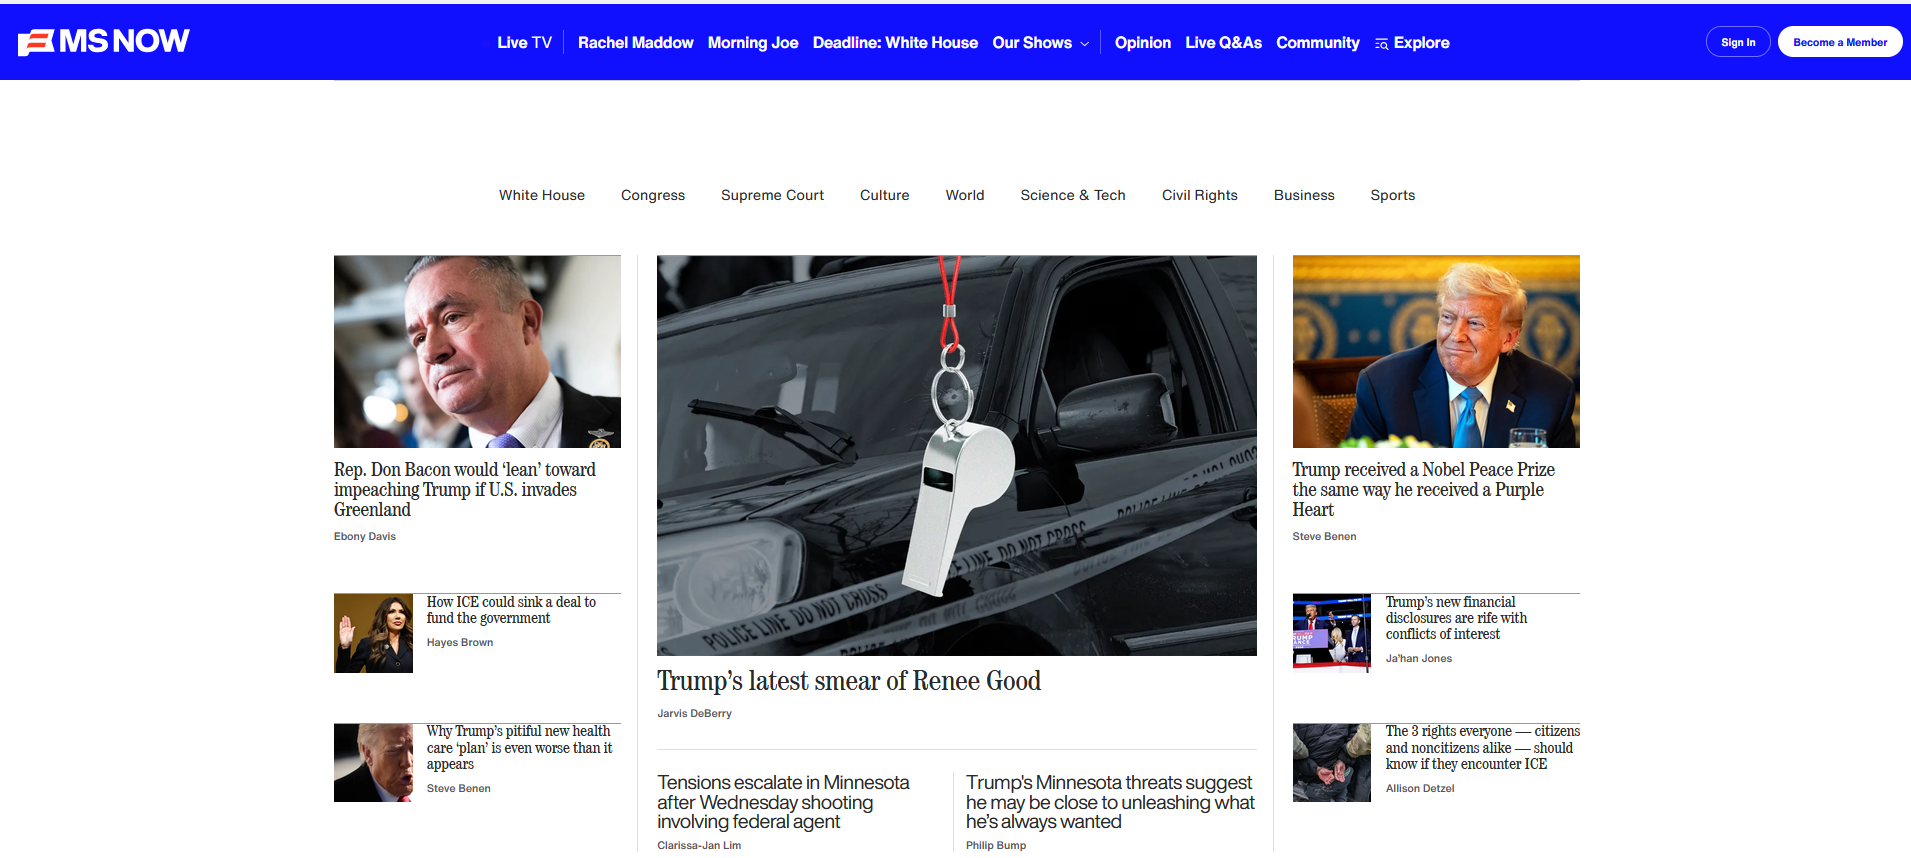Open the Trump health care plan thumbnail
The height and width of the screenshot is (858, 1911).
pyautogui.click(x=373, y=763)
